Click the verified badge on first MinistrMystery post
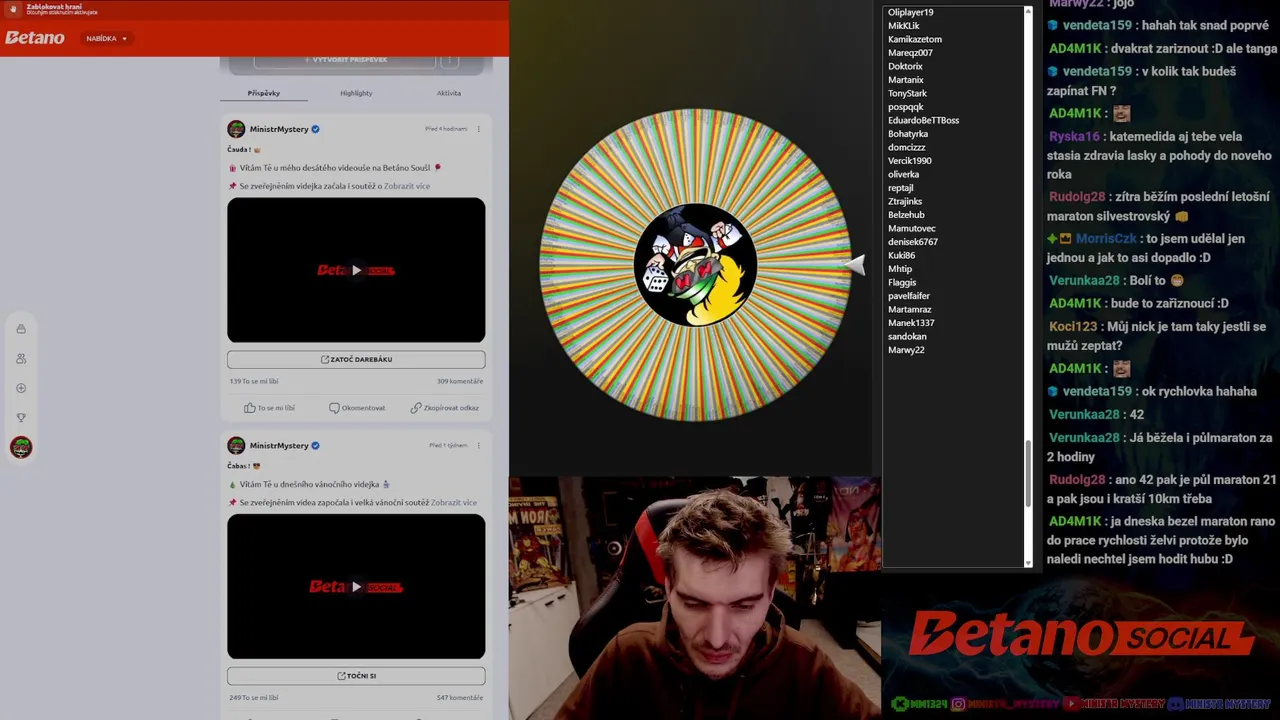This screenshot has height=720, width=1280. pos(315,129)
